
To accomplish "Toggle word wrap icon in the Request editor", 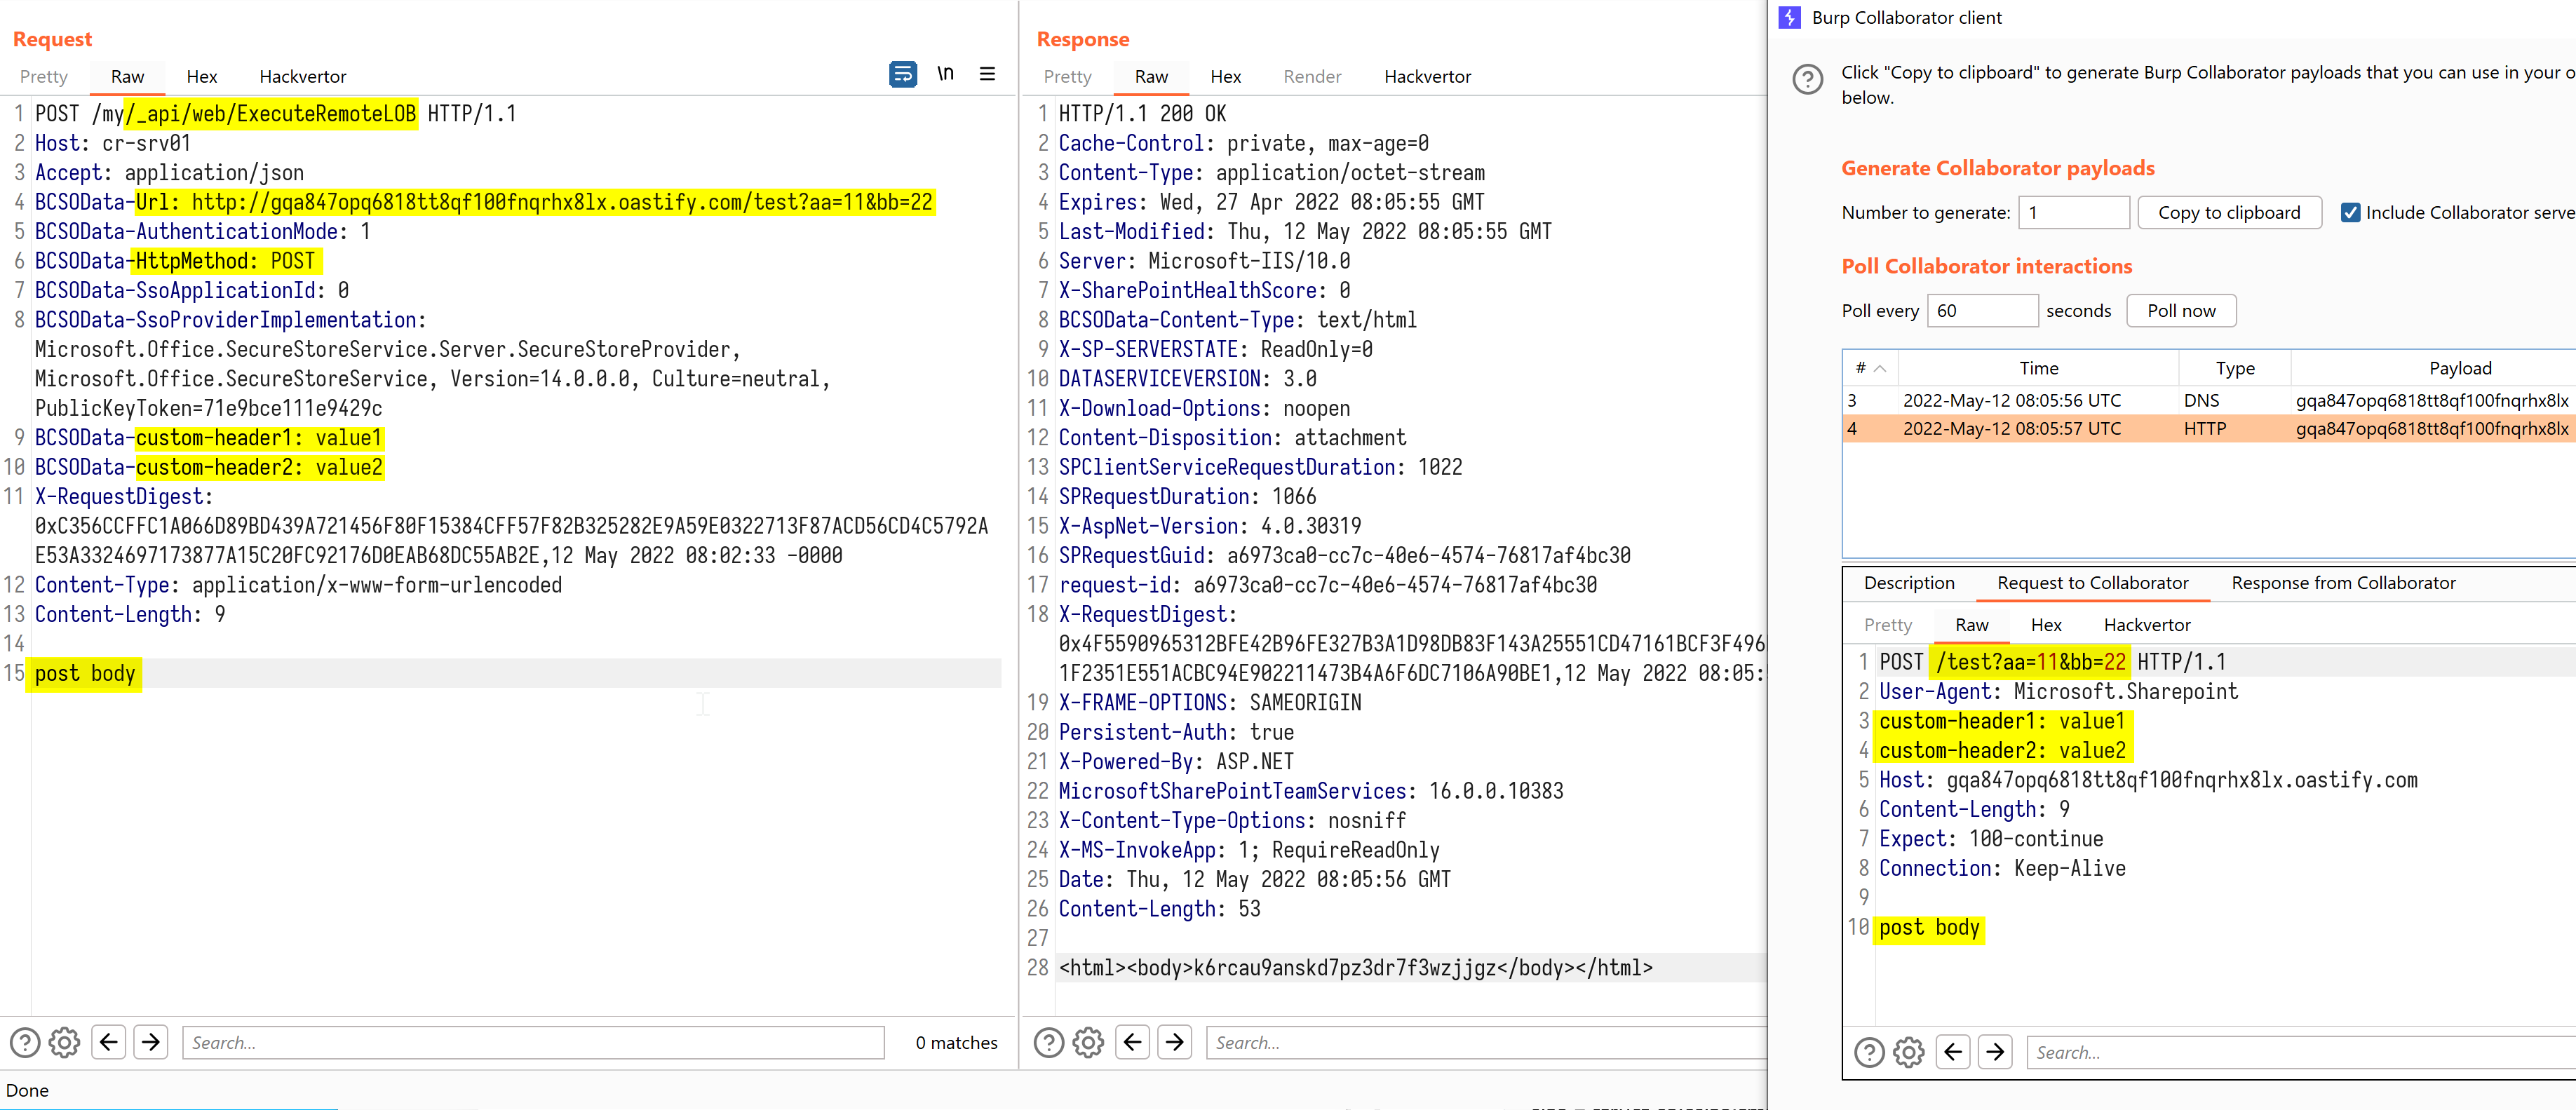I will (x=903, y=74).
